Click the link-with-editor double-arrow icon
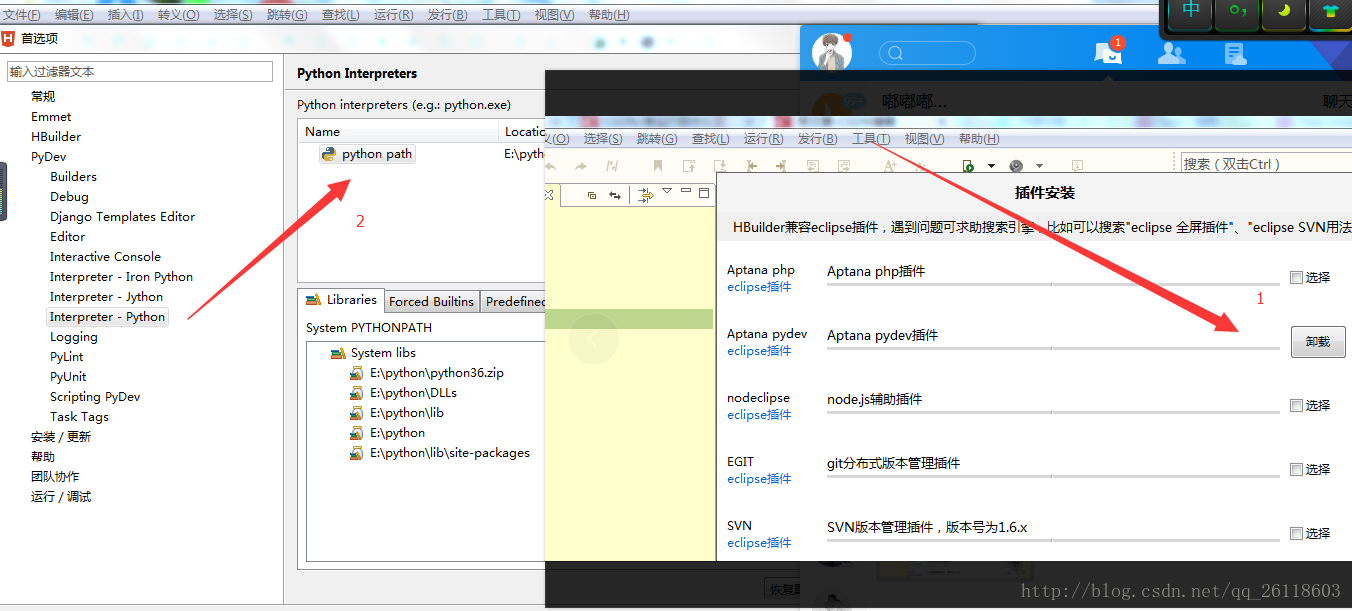Screen dimensions: 1352x611 coord(615,195)
